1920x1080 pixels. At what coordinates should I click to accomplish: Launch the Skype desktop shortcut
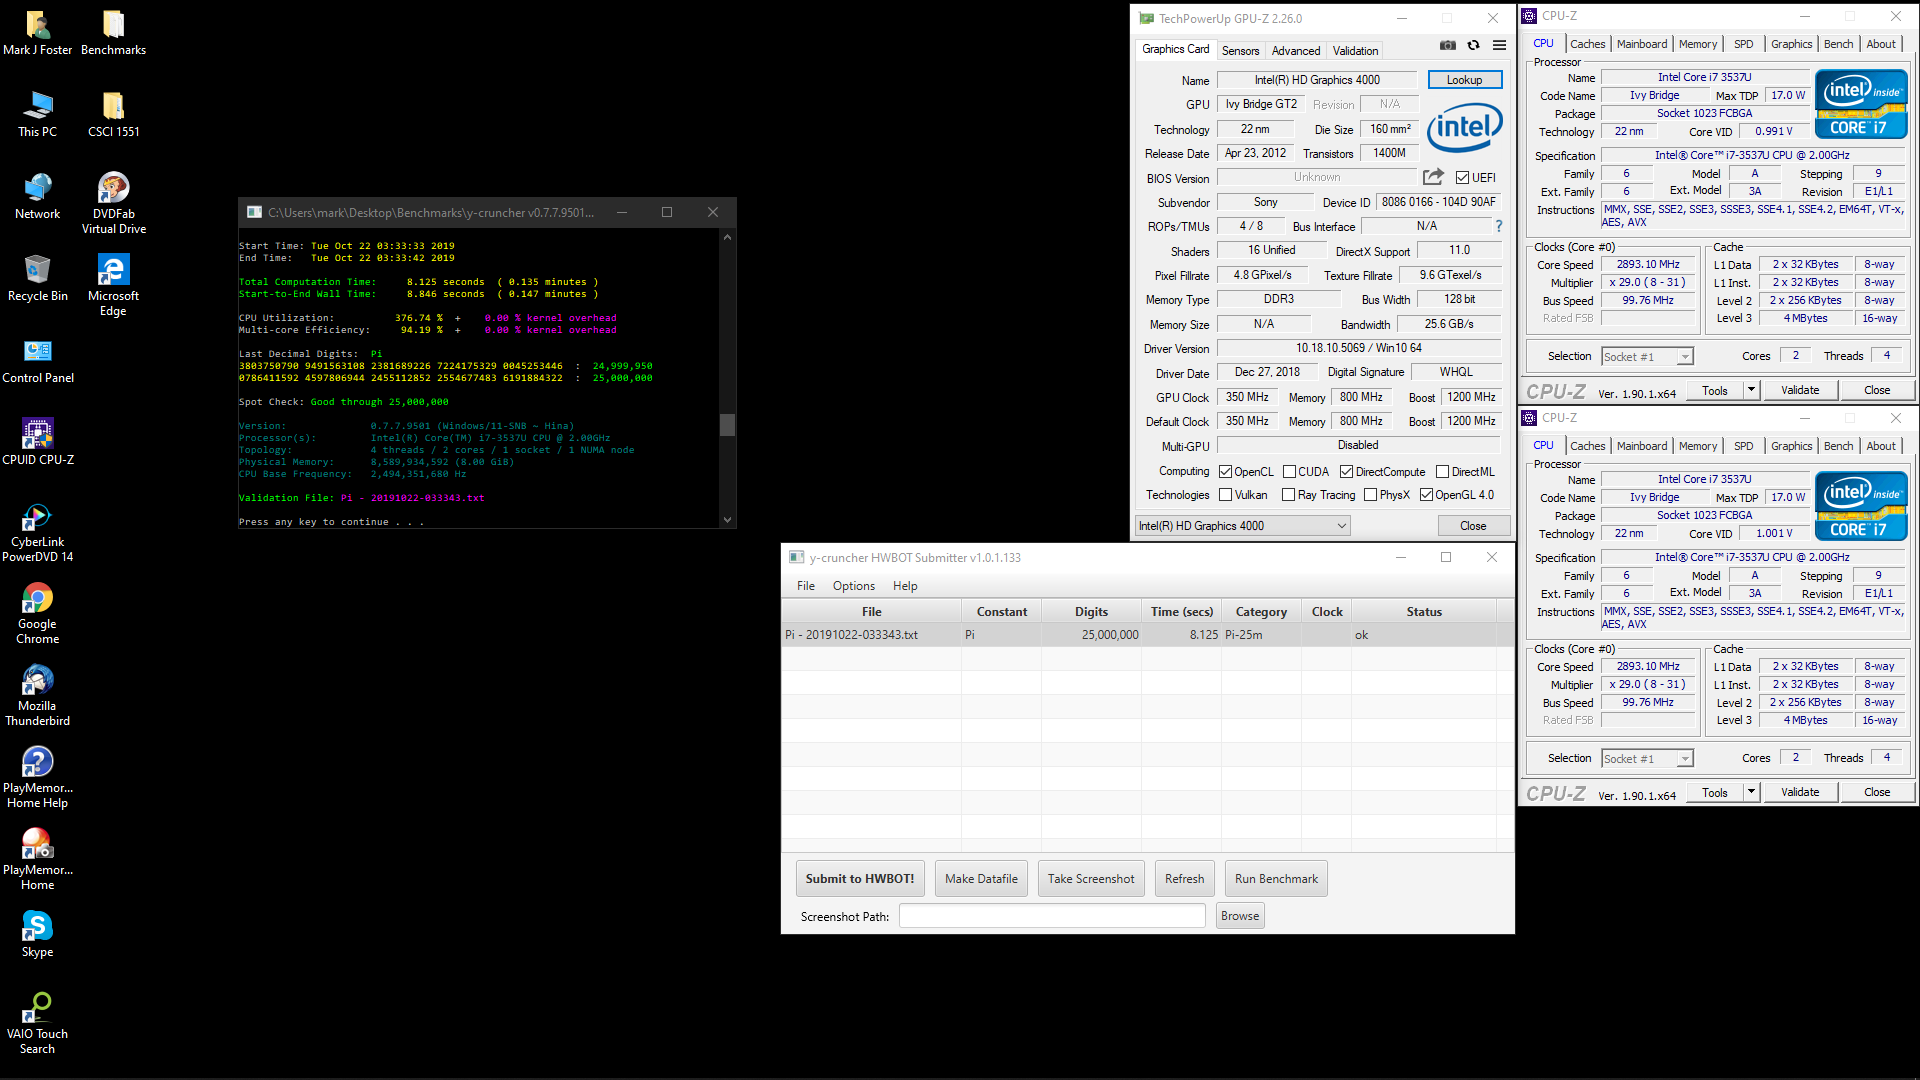[37, 934]
